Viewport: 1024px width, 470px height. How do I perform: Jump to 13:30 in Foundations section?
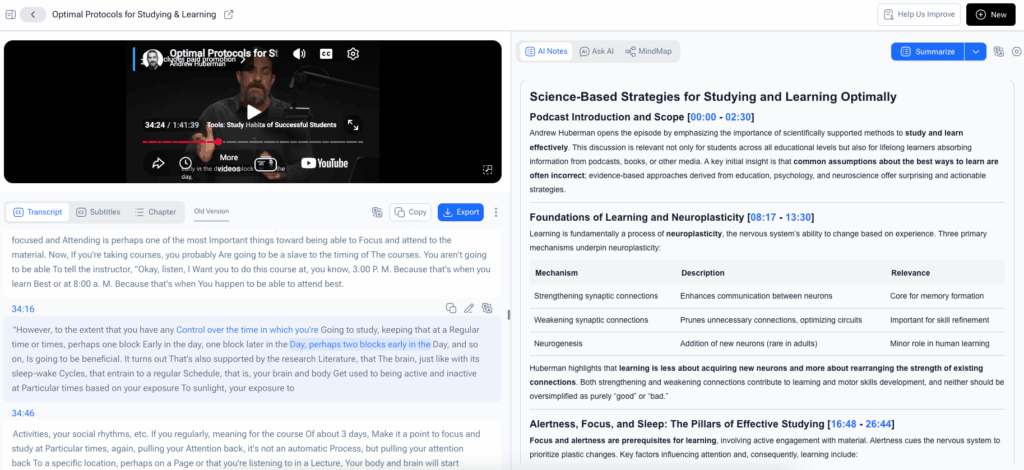pos(798,217)
